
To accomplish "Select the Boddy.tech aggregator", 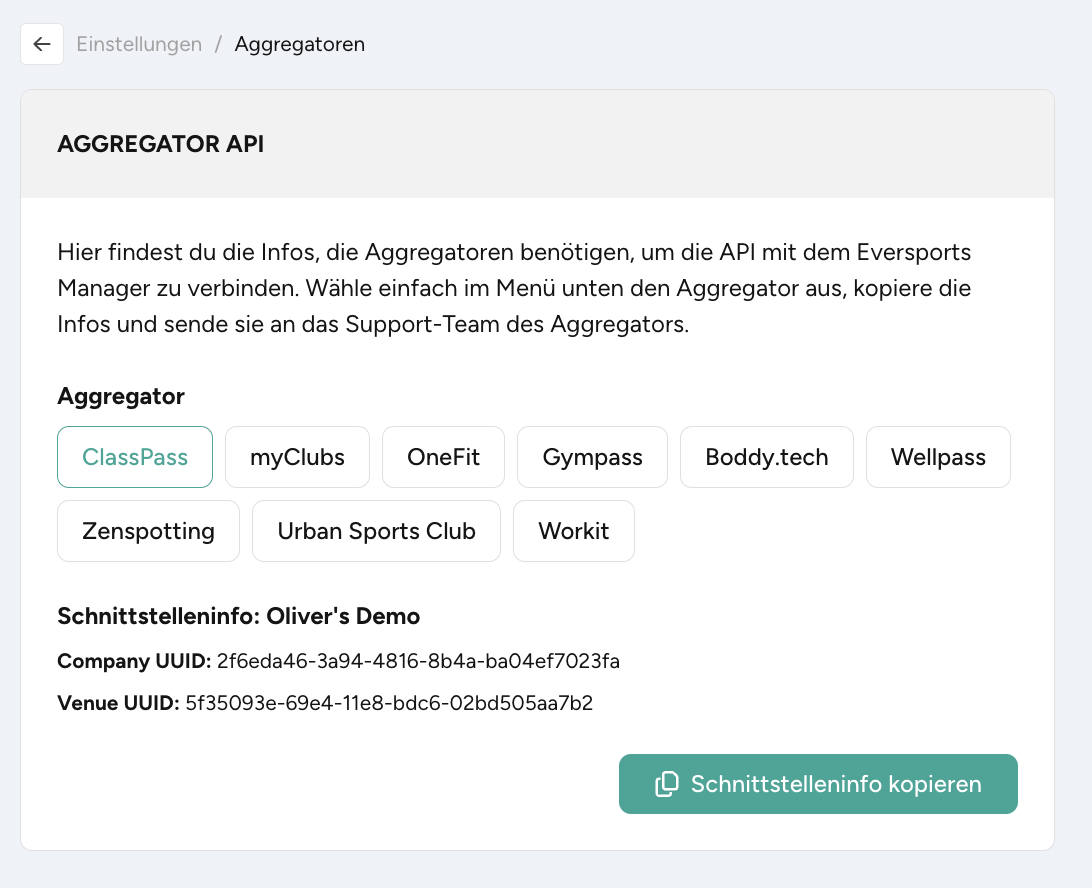I will [767, 457].
